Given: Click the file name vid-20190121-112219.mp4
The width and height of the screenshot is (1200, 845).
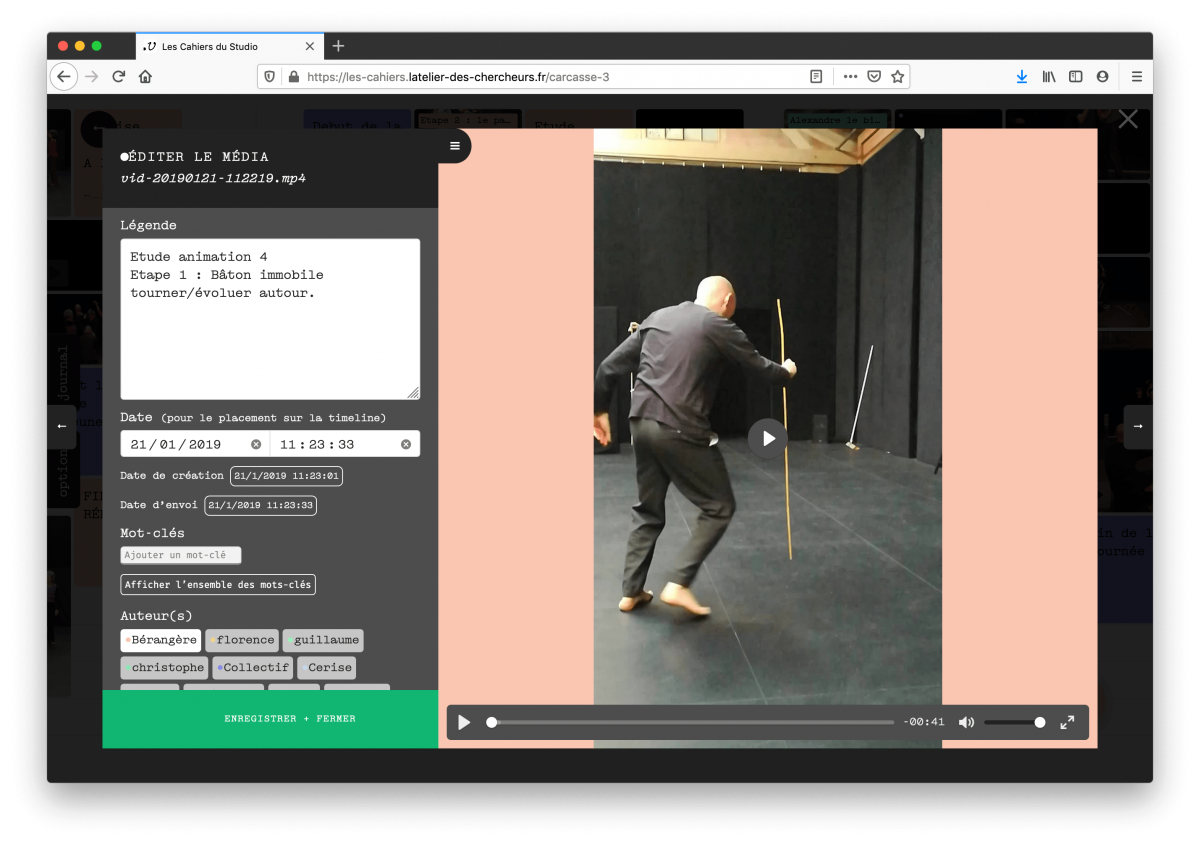Looking at the screenshot, I should [x=213, y=179].
